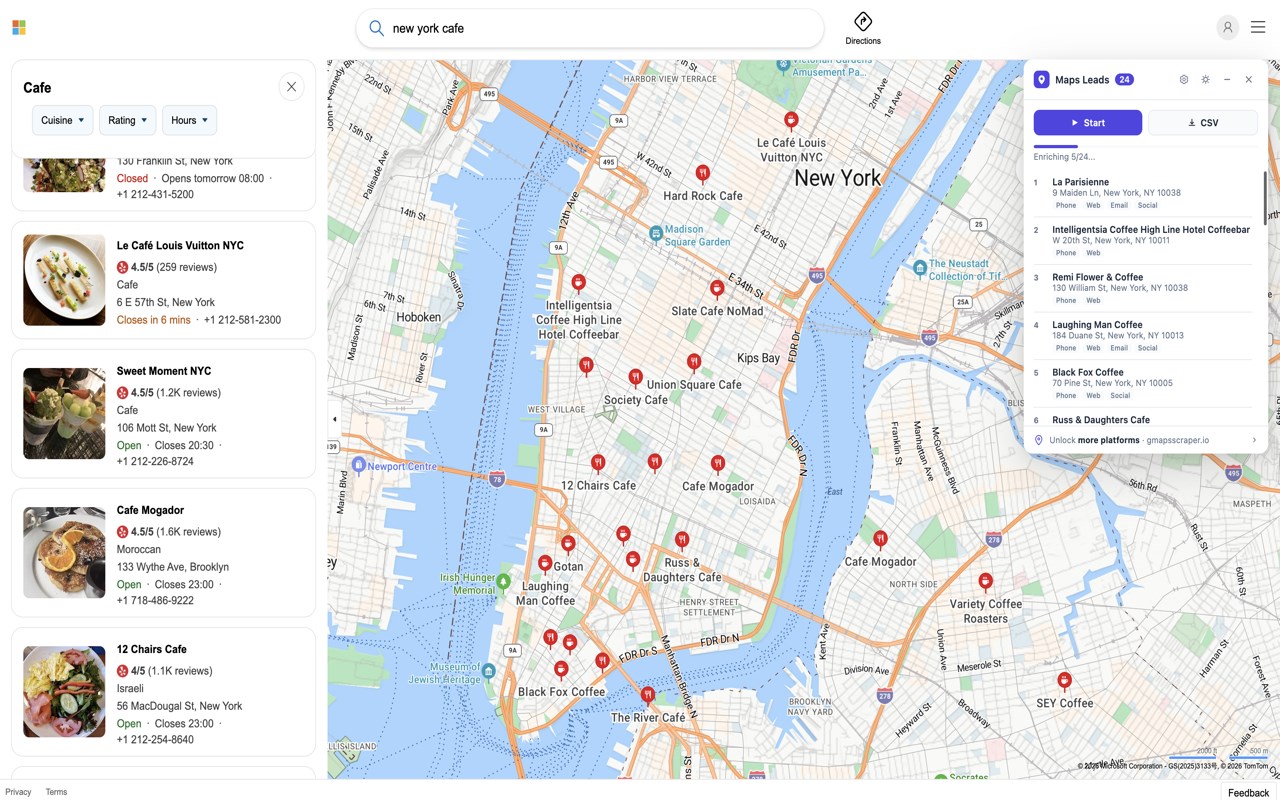Select the 12 Chairs Cafe map pin
The height and width of the screenshot is (800, 1280).
598,464
